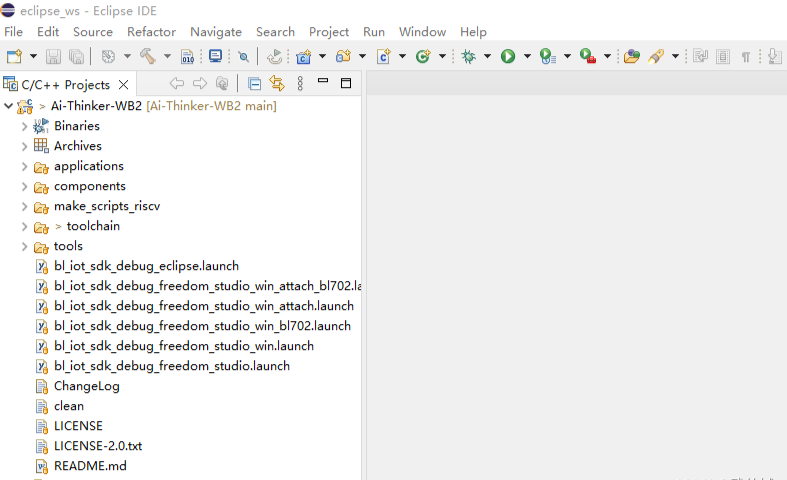Click the build configuration gear-clock icon
This screenshot has height=480, width=787.
(108, 56)
